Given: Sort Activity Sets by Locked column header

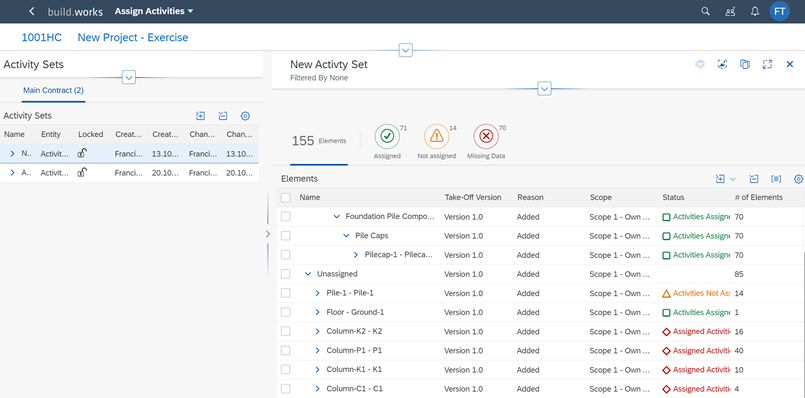Looking at the screenshot, I should coord(91,135).
